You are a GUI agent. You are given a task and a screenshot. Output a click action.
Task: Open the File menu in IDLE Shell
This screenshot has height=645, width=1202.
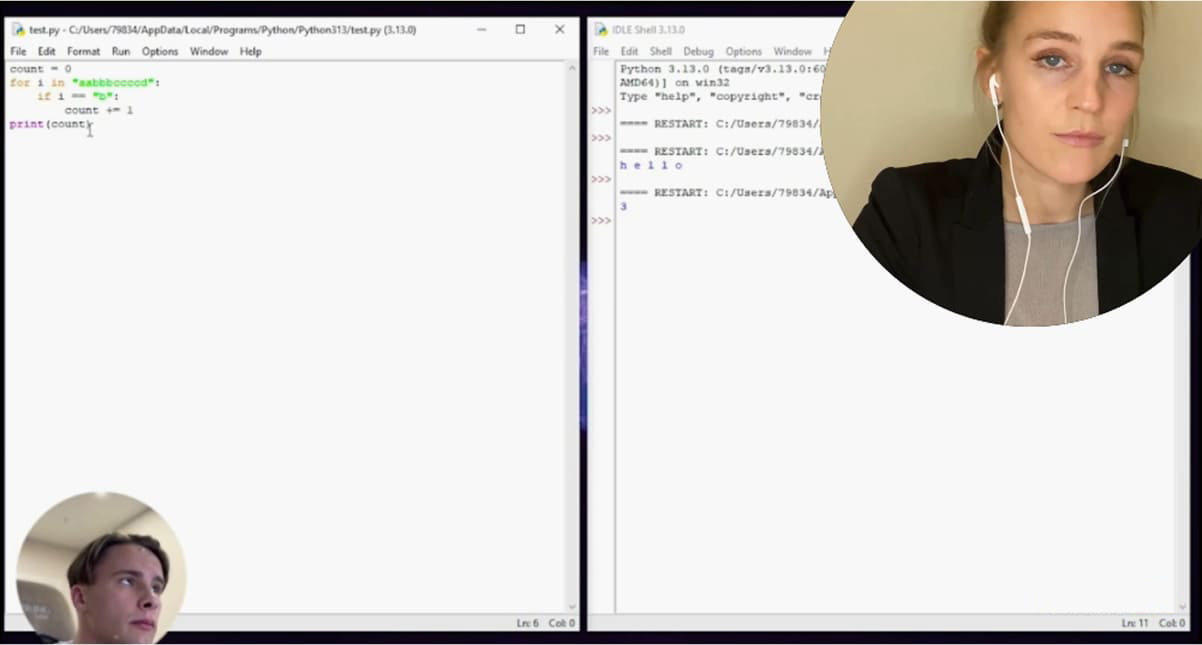pos(601,52)
